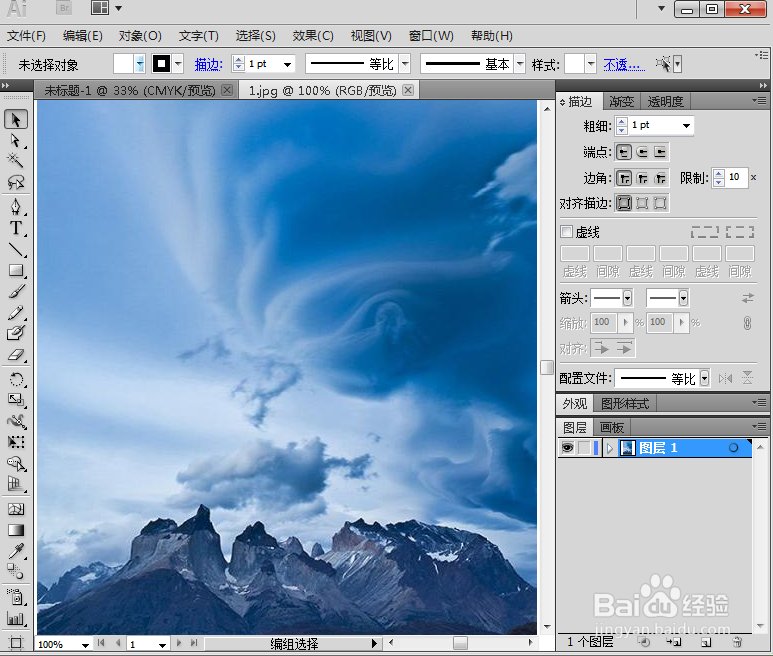Select the Type tool
The width and height of the screenshot is (773, 656).
pos(16,228)
